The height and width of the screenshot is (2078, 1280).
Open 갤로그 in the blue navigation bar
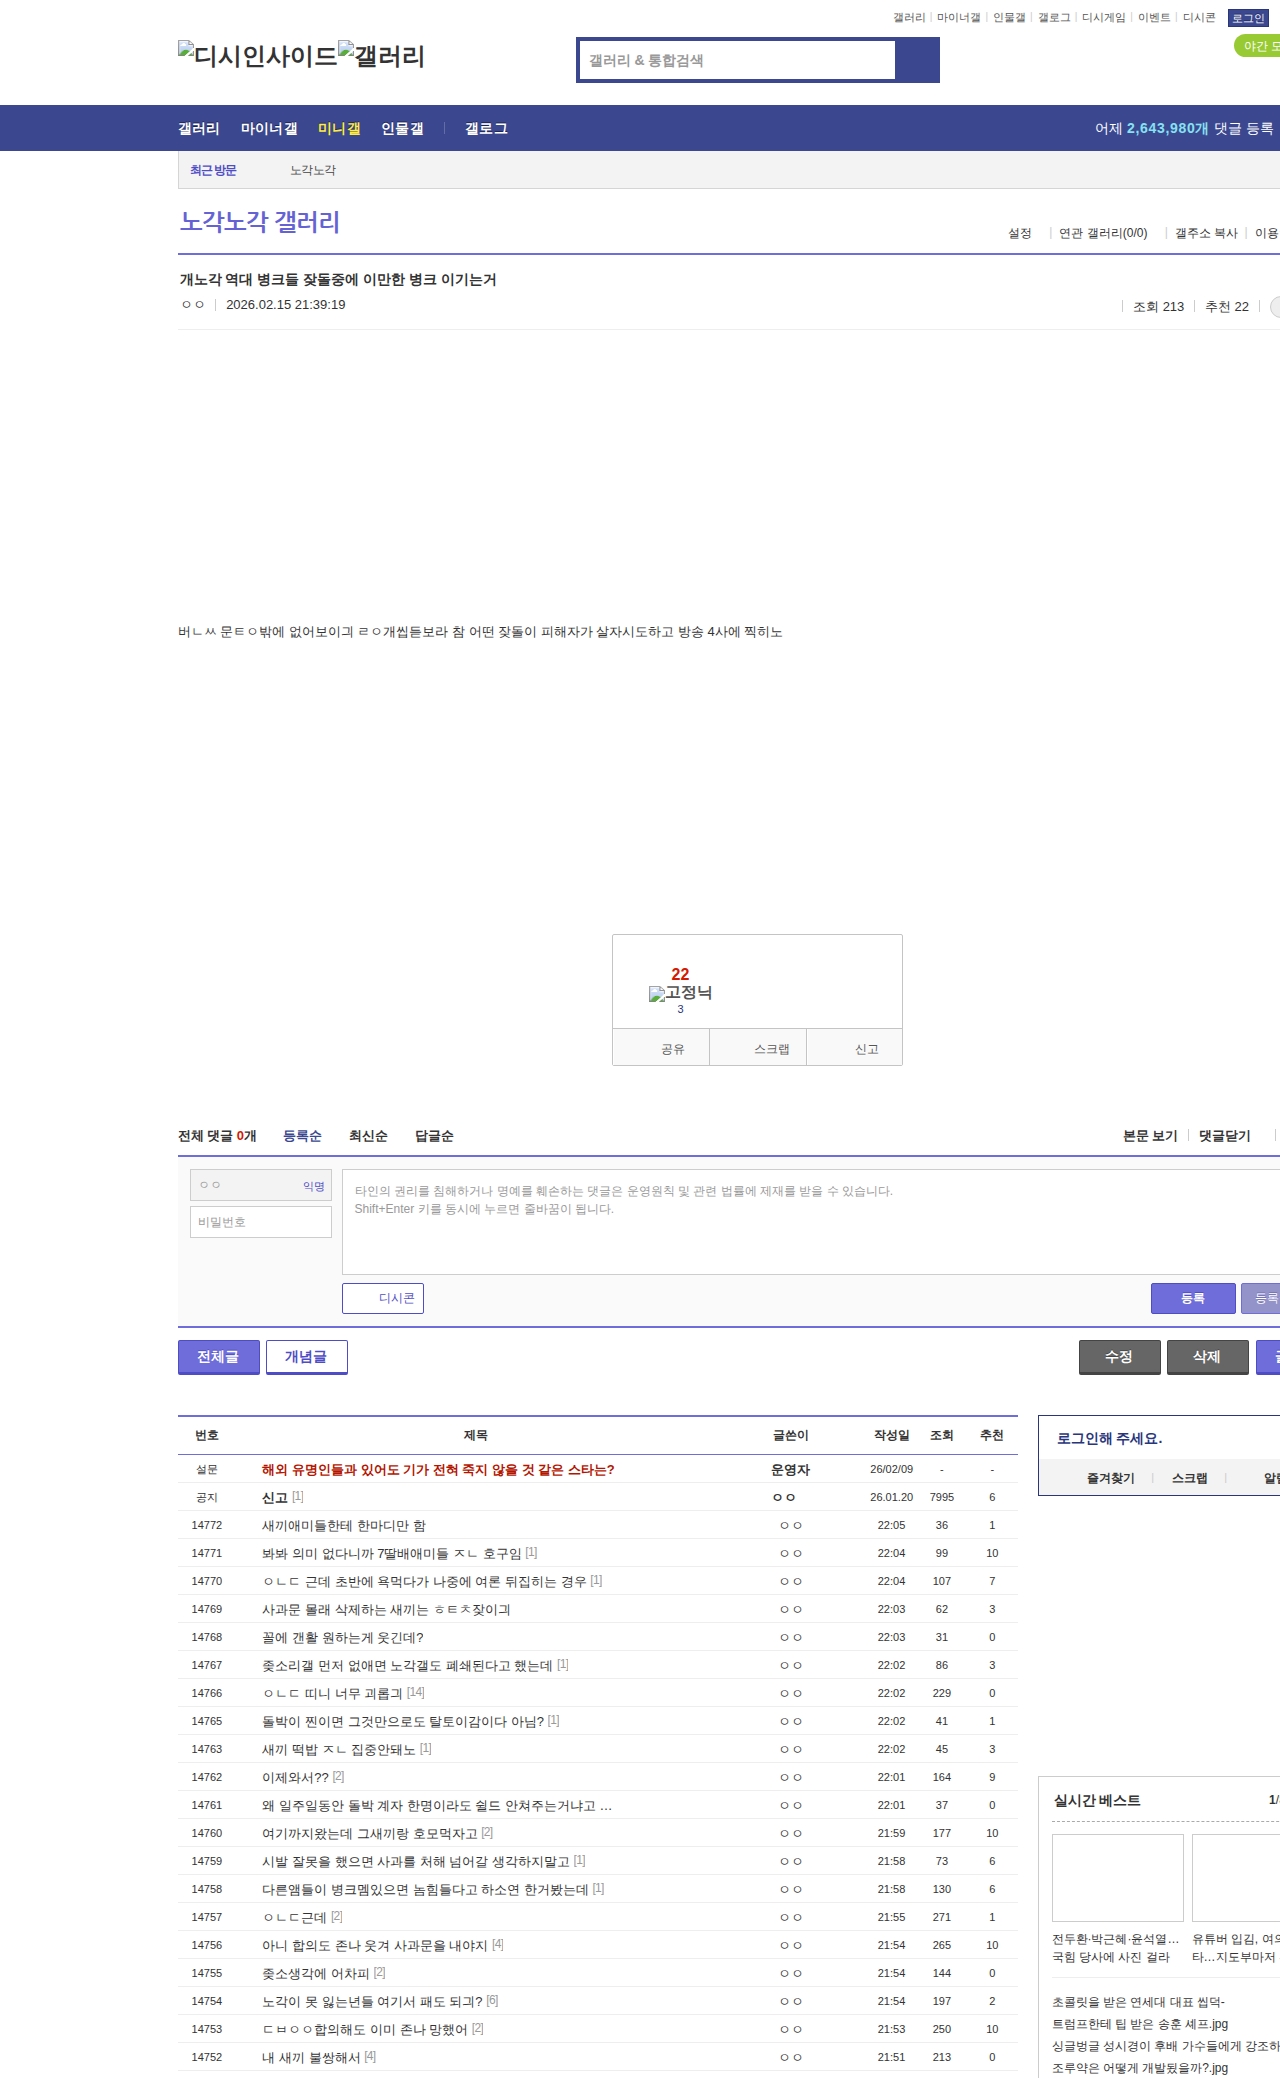tap(486, 129)
